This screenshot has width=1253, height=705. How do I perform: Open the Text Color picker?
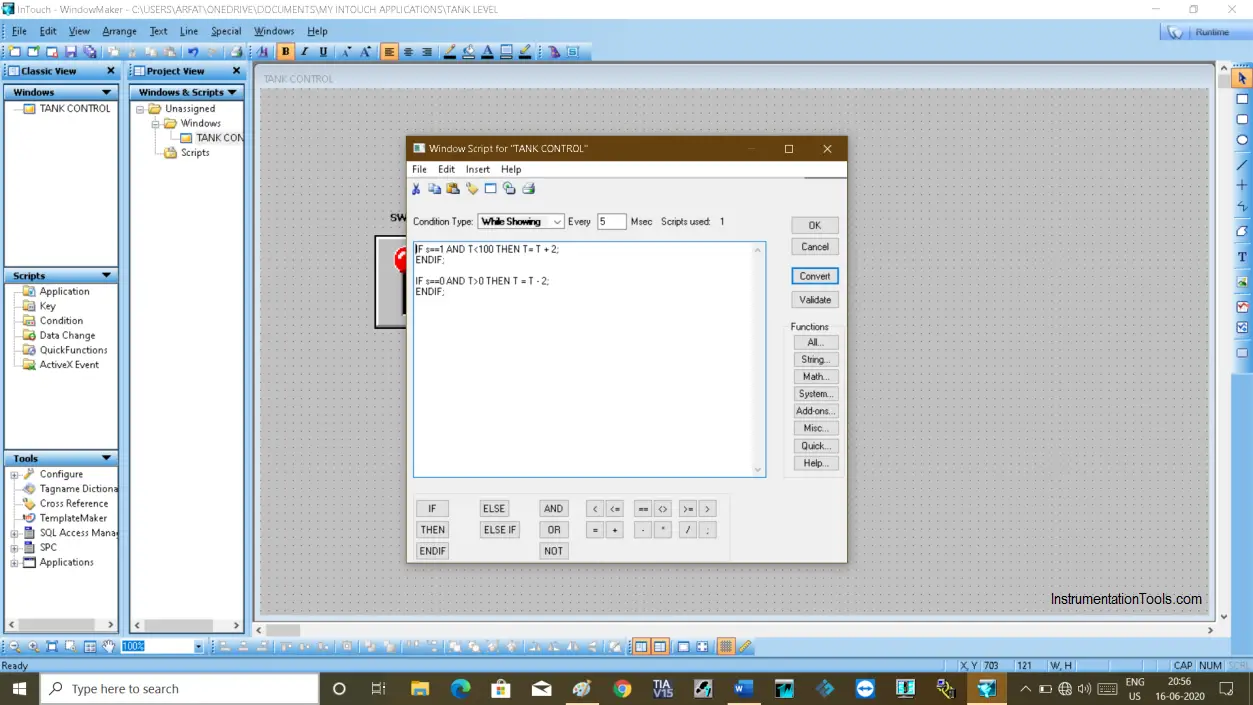488,52
